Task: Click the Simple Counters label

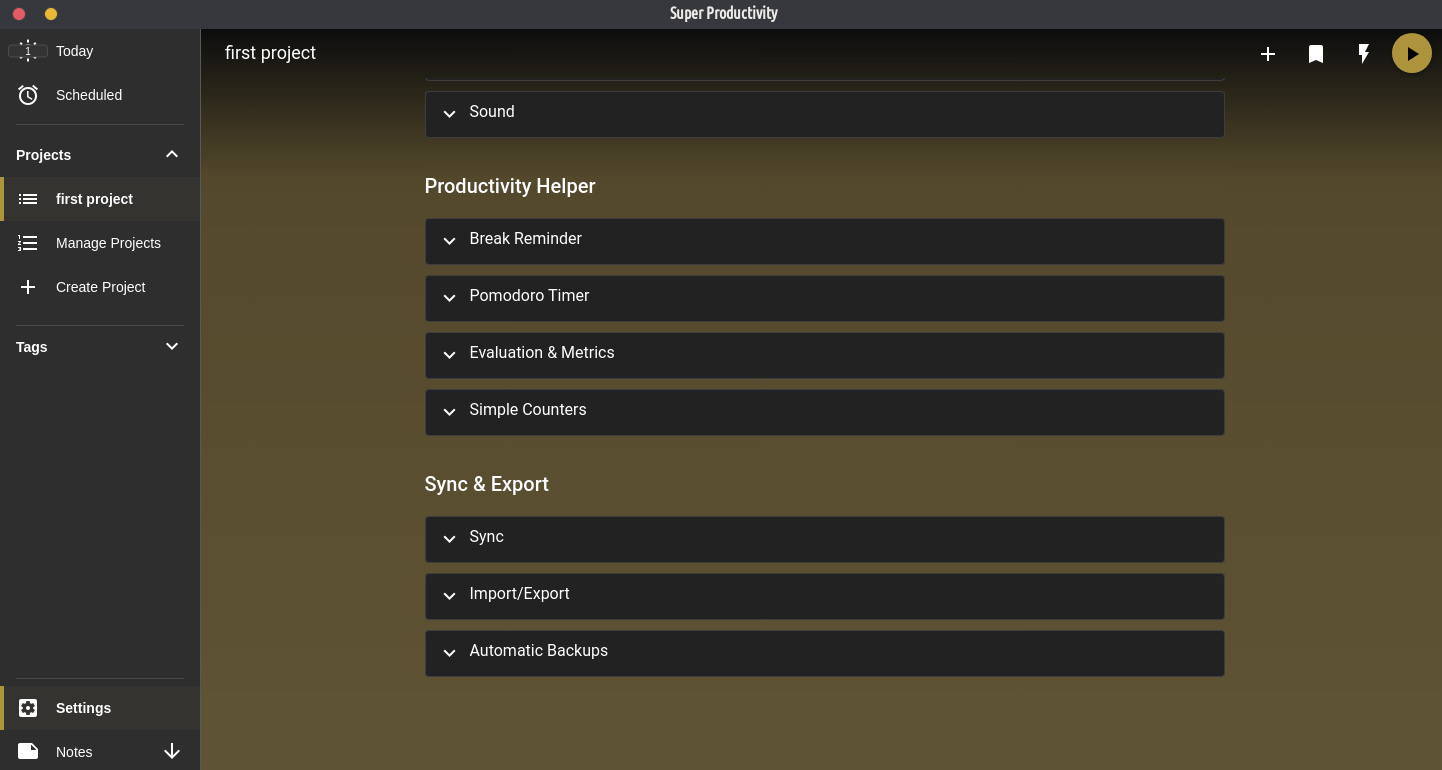Action: (x=528, y=410)
